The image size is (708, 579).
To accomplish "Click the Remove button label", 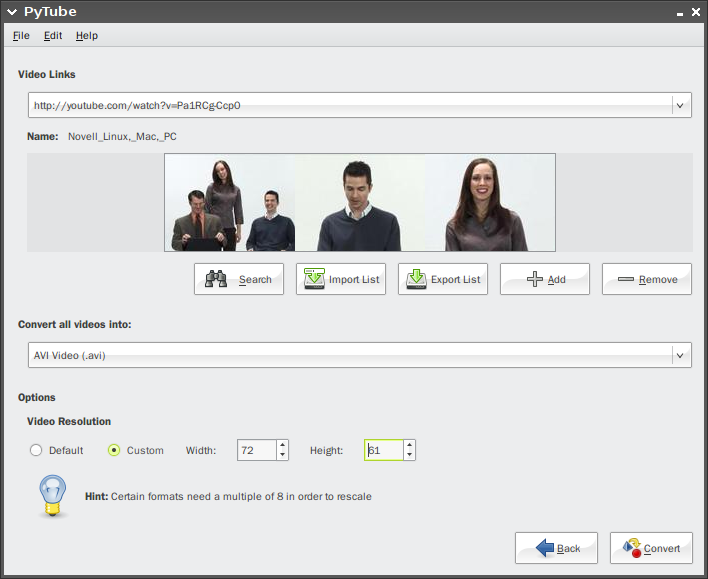I will tap(658, 280).
